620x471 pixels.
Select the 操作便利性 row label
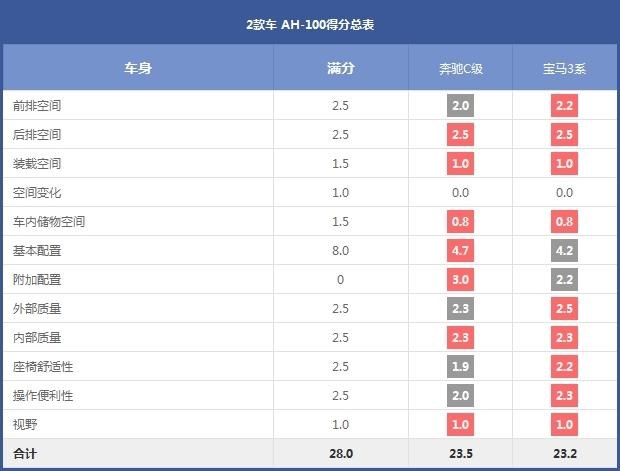43,396
